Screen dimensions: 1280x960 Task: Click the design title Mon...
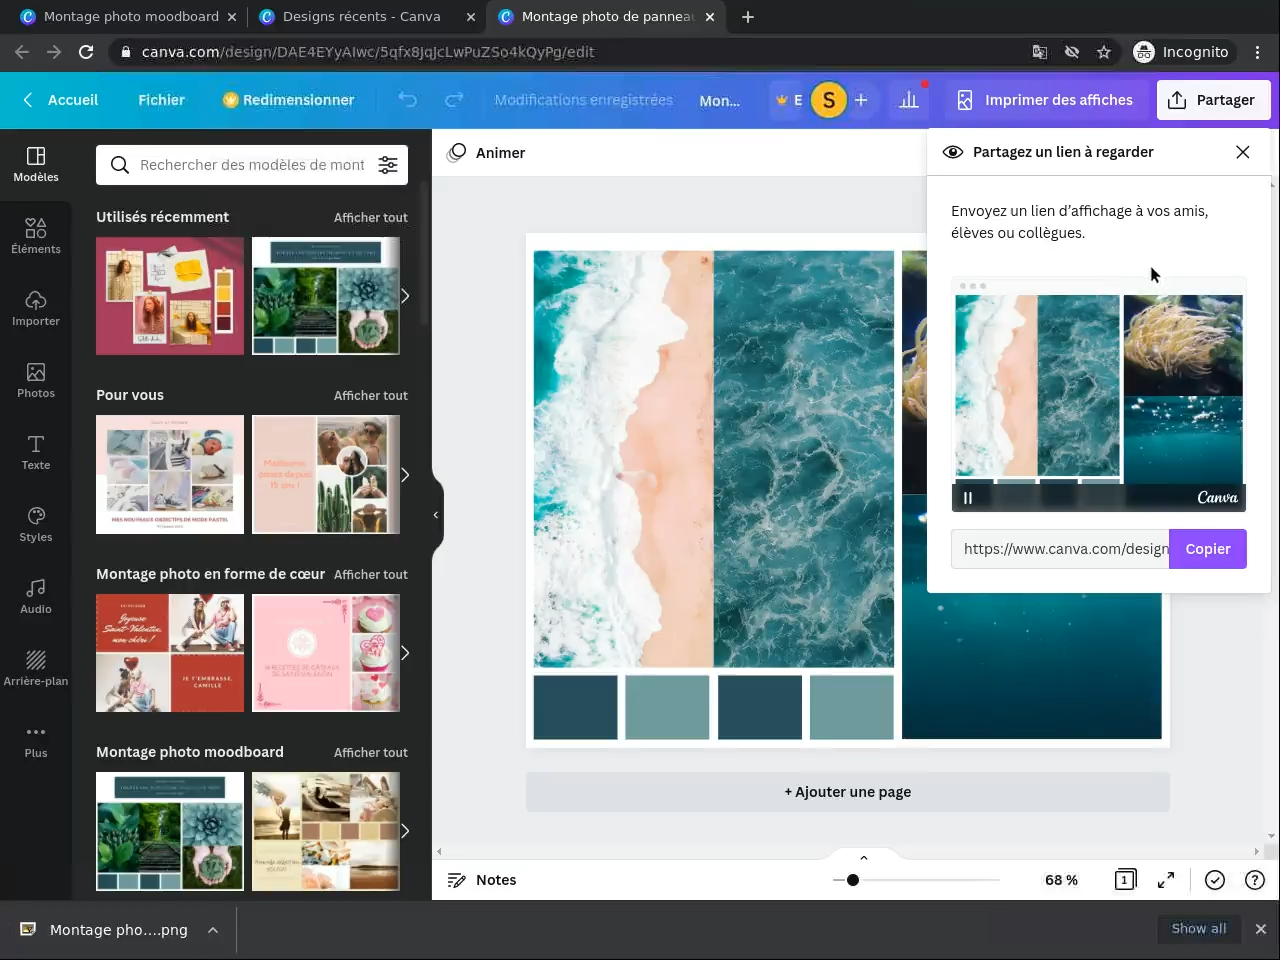(720, 100)
